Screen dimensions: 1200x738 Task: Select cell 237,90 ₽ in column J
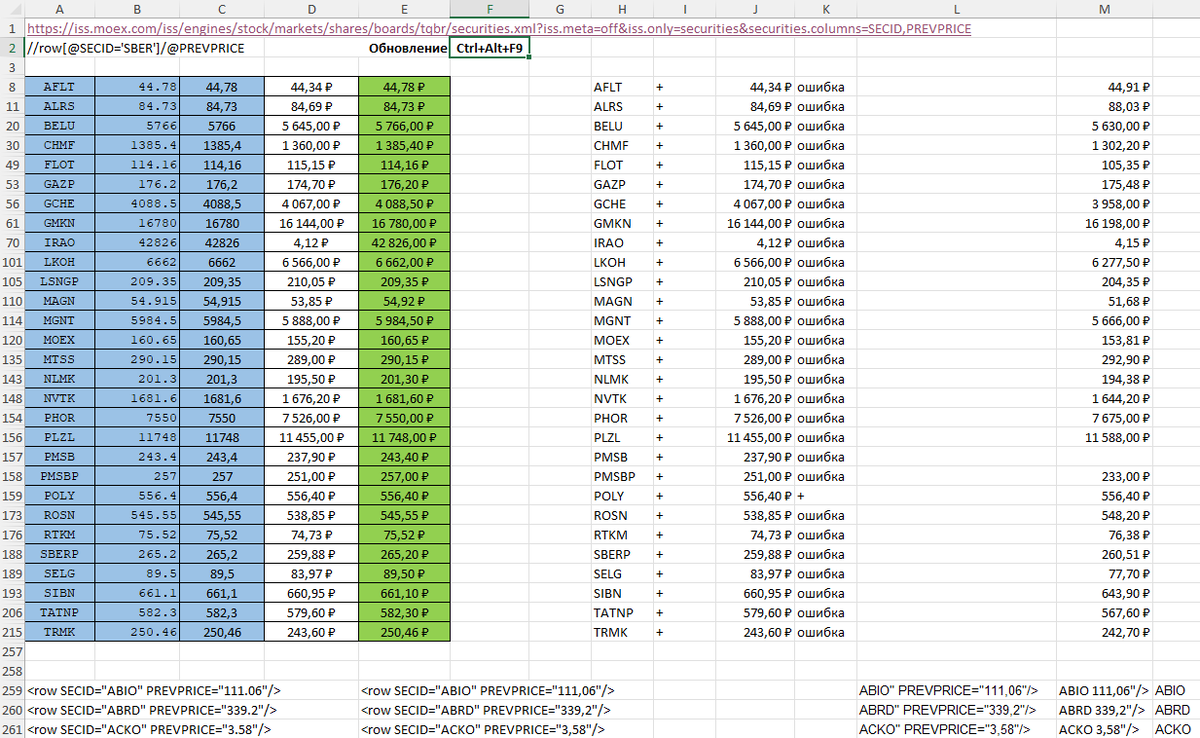pos(756,458)
